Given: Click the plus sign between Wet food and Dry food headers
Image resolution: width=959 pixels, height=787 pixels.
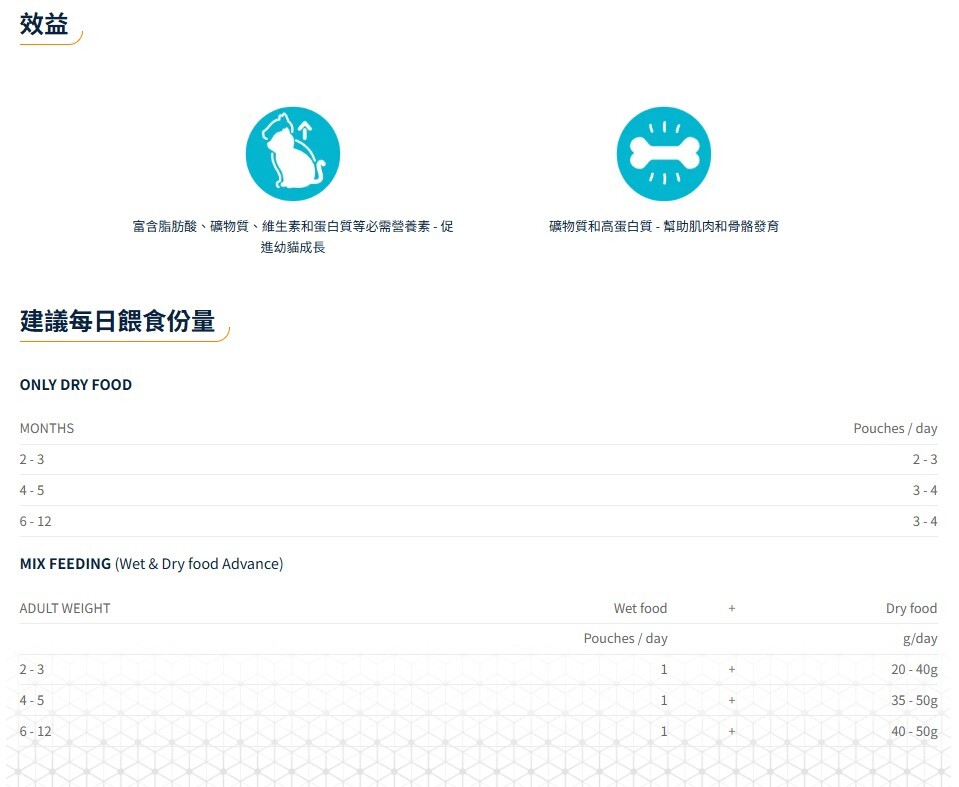Looking at the screenshot, I should click(732, 608).
